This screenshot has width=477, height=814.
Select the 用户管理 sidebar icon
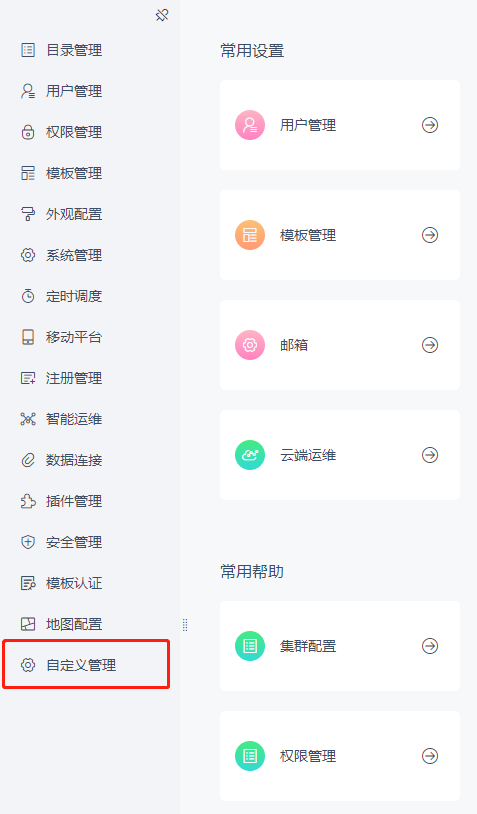tap(28, 91)
